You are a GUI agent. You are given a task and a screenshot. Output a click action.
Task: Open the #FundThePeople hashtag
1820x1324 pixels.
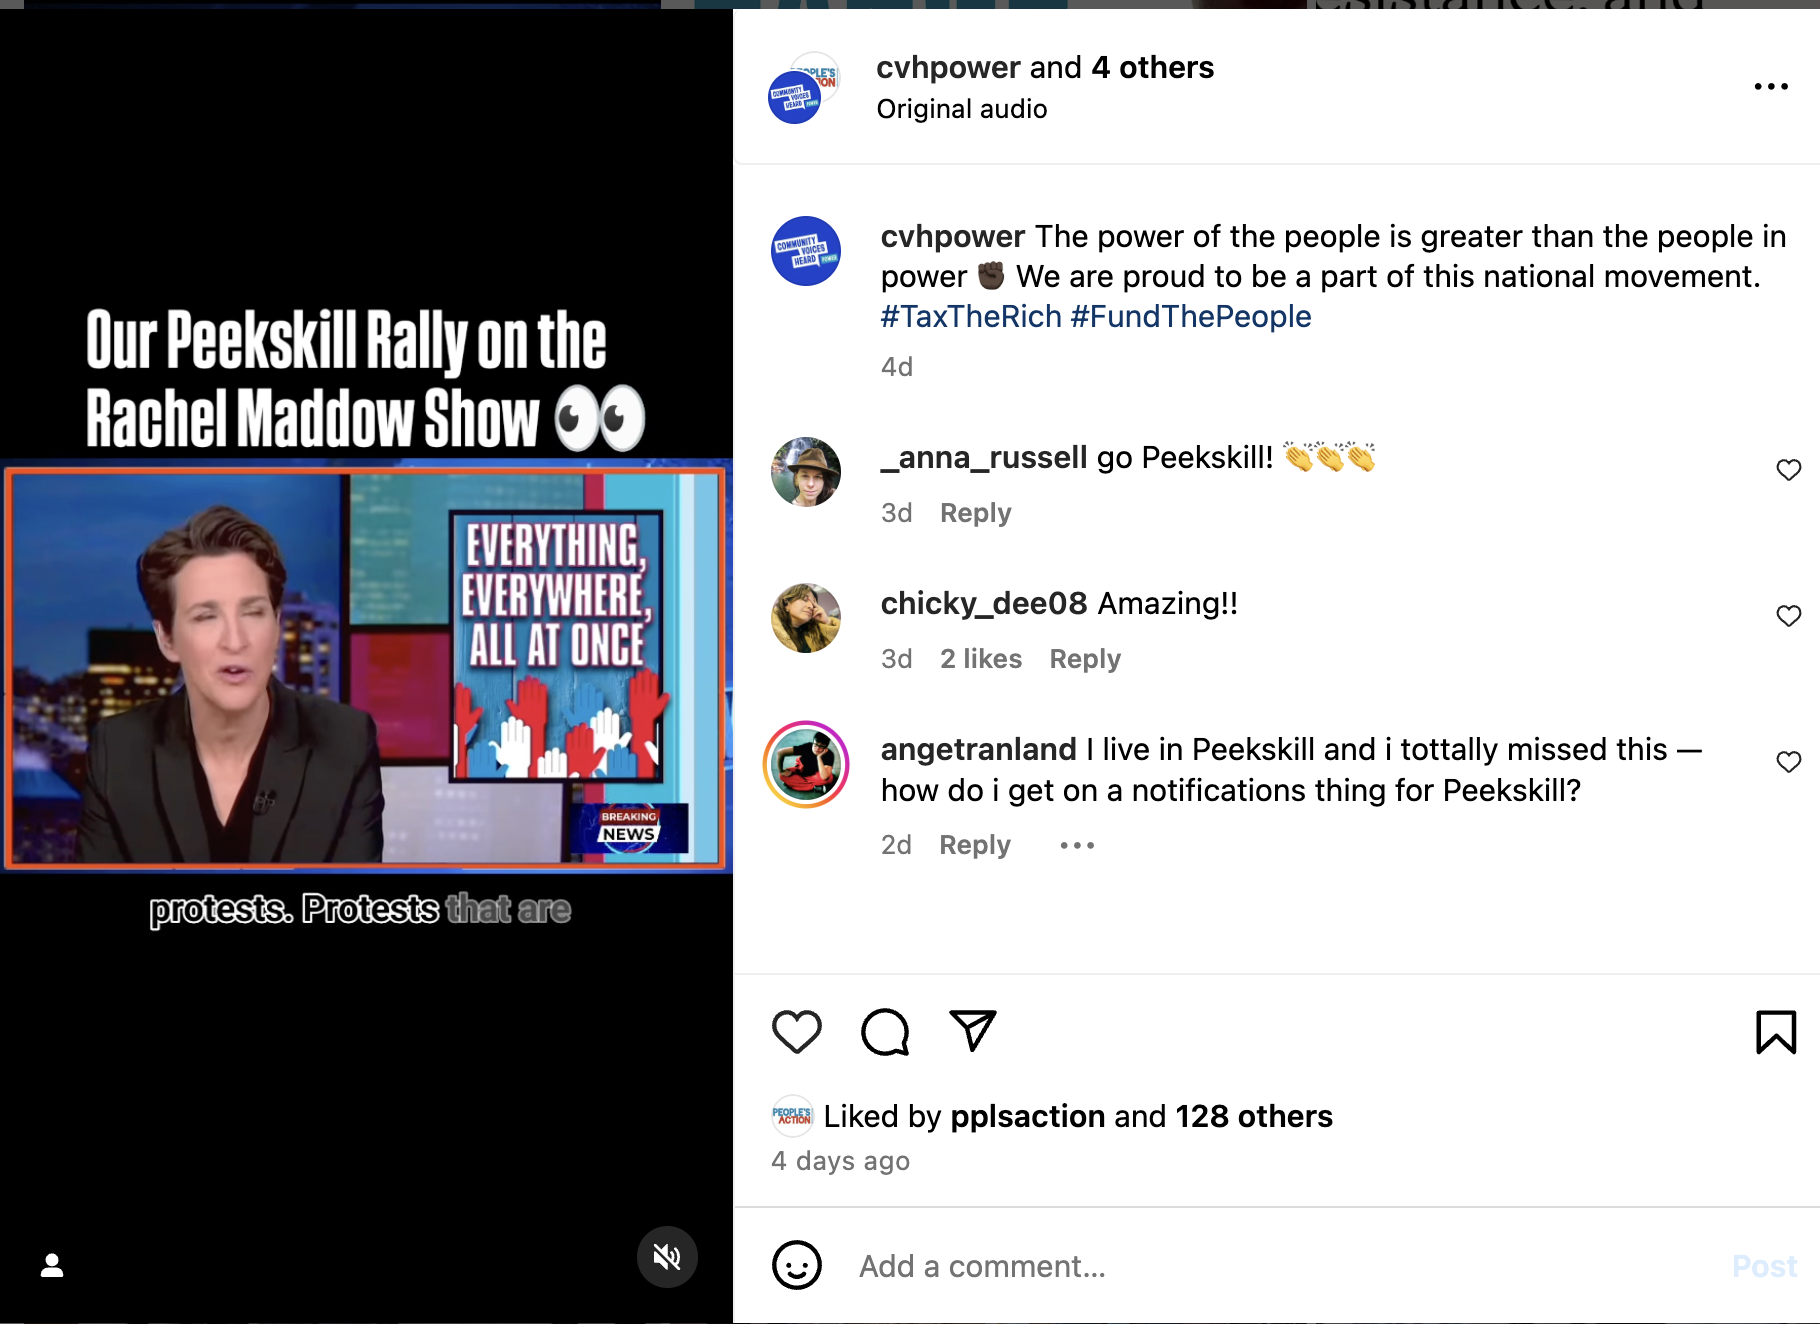coord(1190,317)
